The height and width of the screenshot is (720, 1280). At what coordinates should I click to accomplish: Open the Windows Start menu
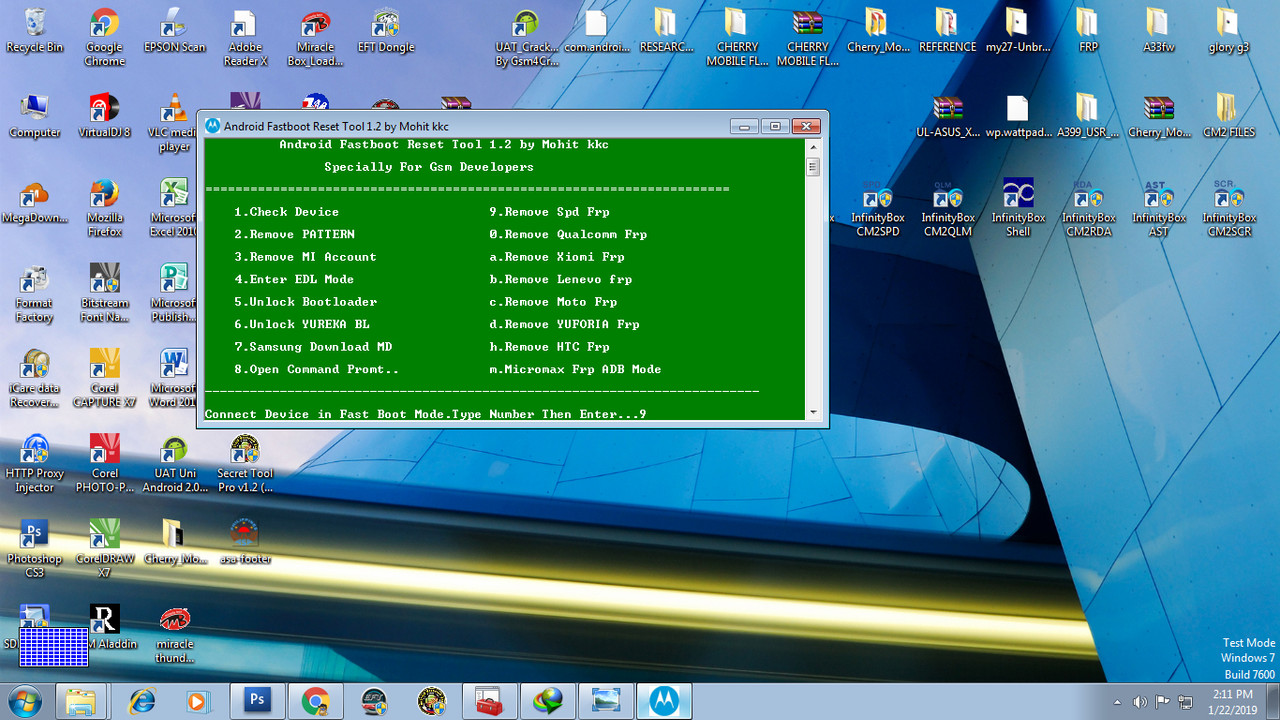pyautogui.click(x=25, y=701)
